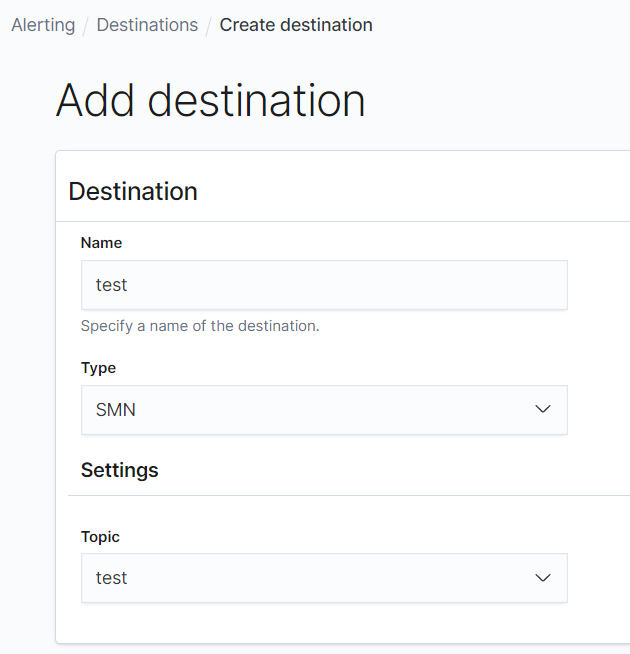This screenshot has height=654, width=630.
Task: Go to Destinations in the breadcrumb
Action: [x=147, y=25]
